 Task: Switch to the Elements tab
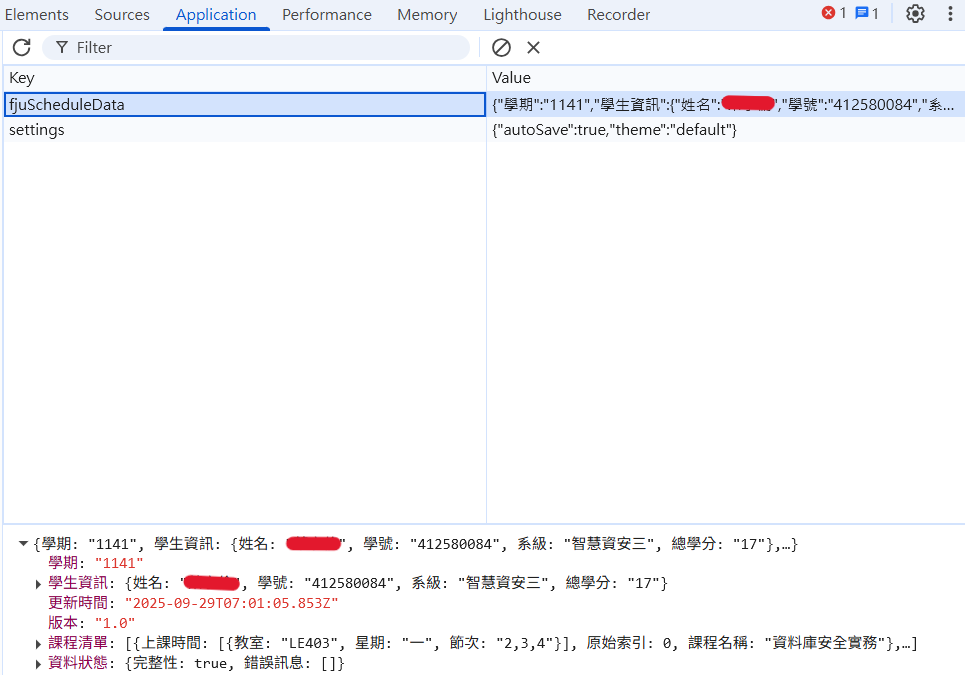[36, 15]
